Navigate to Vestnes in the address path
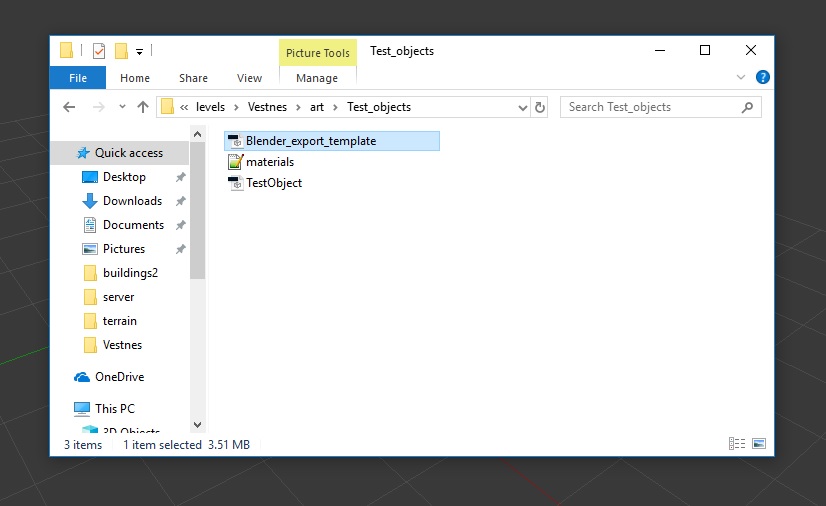Image resolution: width=826 pixels, height=506 pixels. pyautogui.click(x=267, y=107)
